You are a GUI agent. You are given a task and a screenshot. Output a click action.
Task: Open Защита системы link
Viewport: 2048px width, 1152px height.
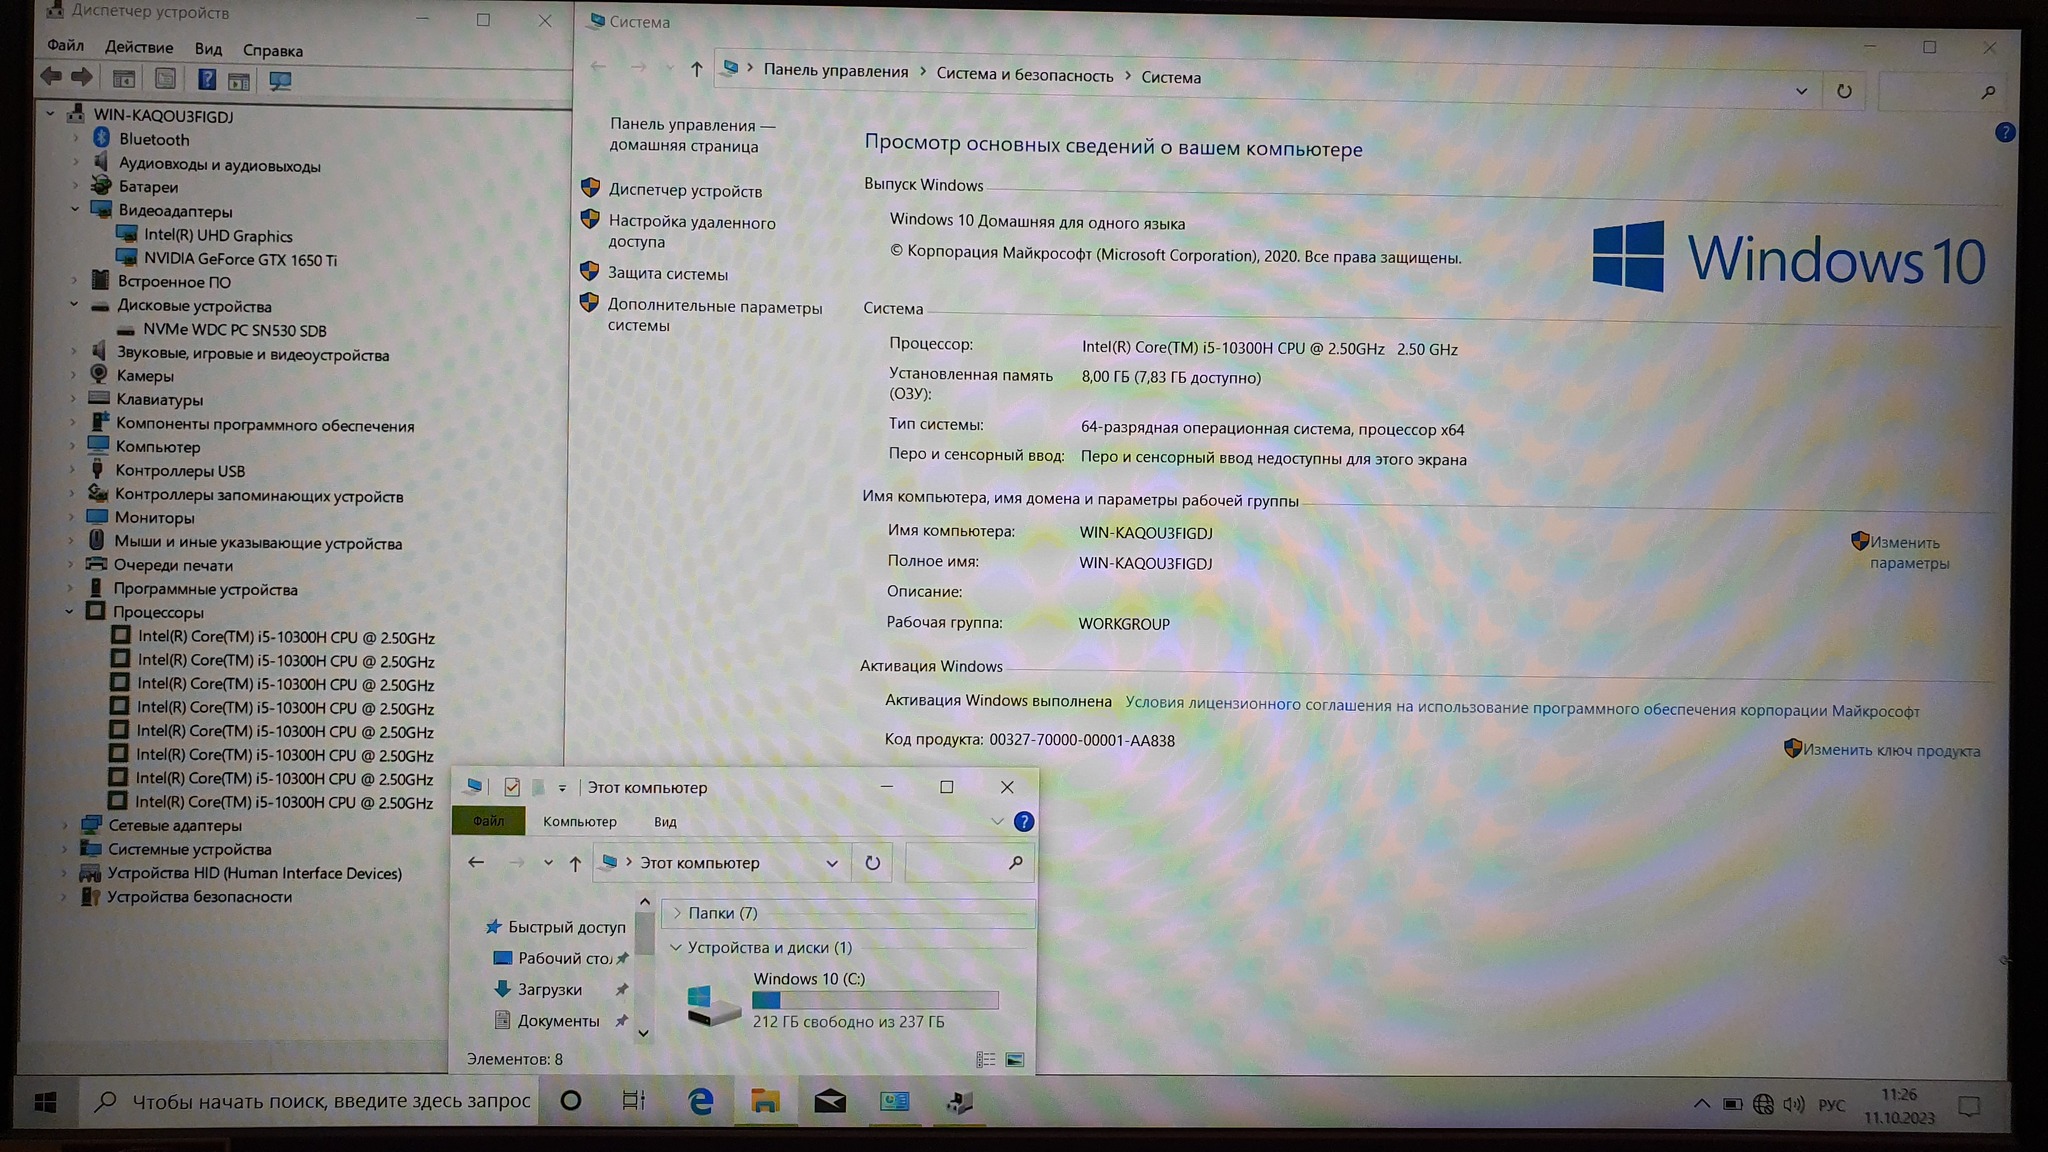pyautogui.click(x=667, y=273)
